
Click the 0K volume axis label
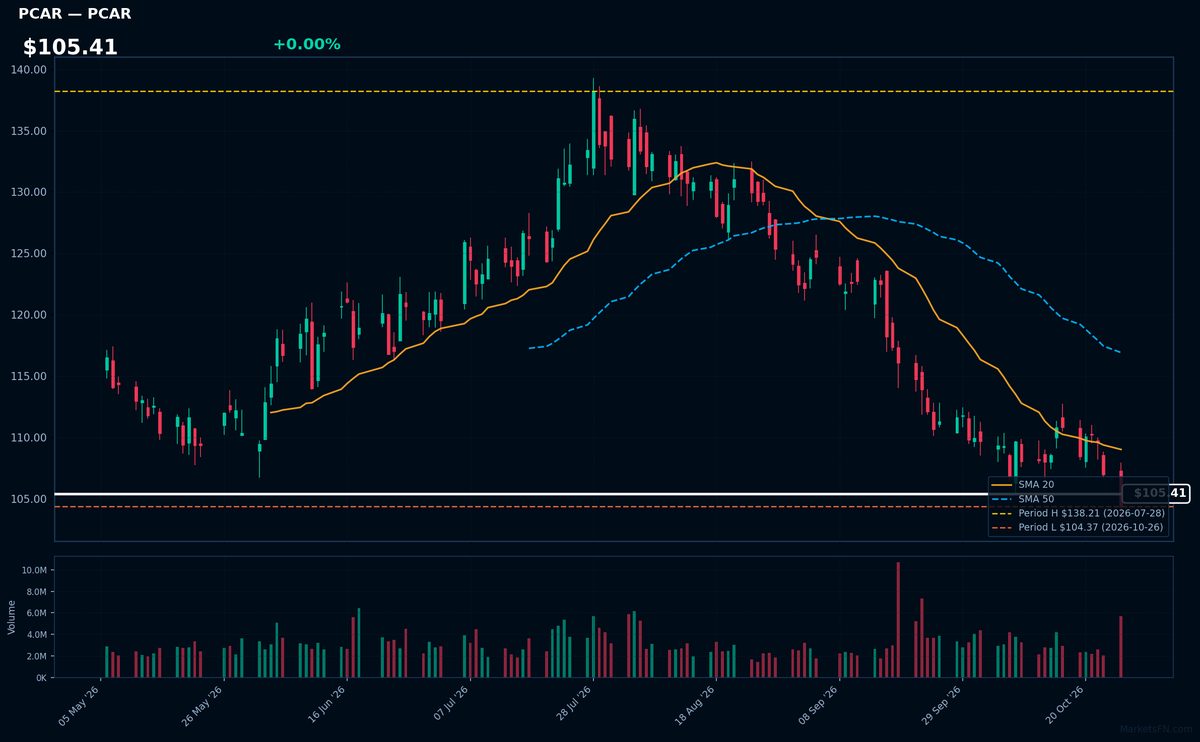[x=41, y=678]
